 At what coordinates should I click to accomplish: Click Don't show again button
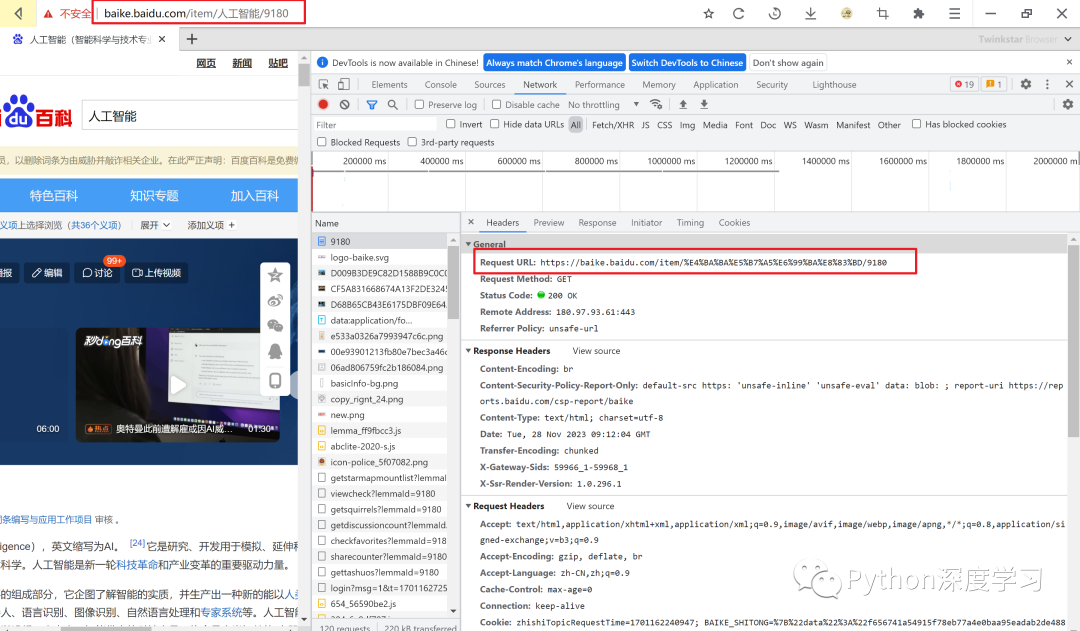pyautogui.click(x=788, y=63)
